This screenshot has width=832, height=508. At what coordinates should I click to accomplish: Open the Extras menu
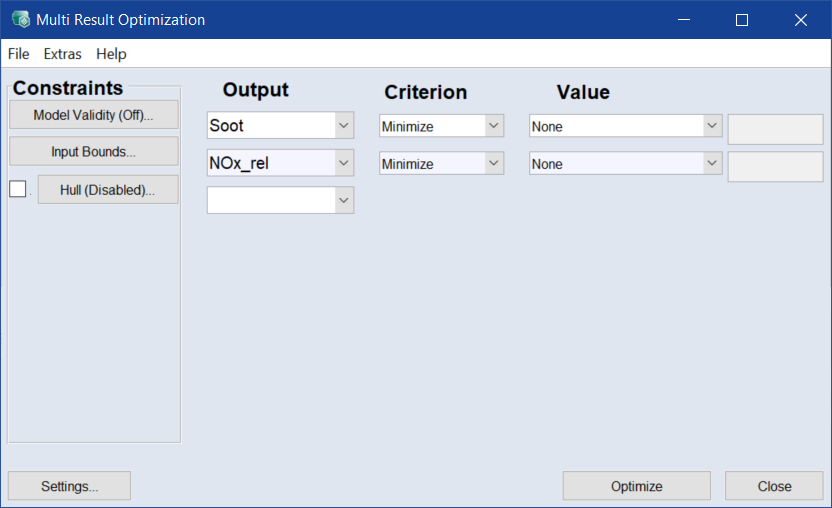(62, 54)
